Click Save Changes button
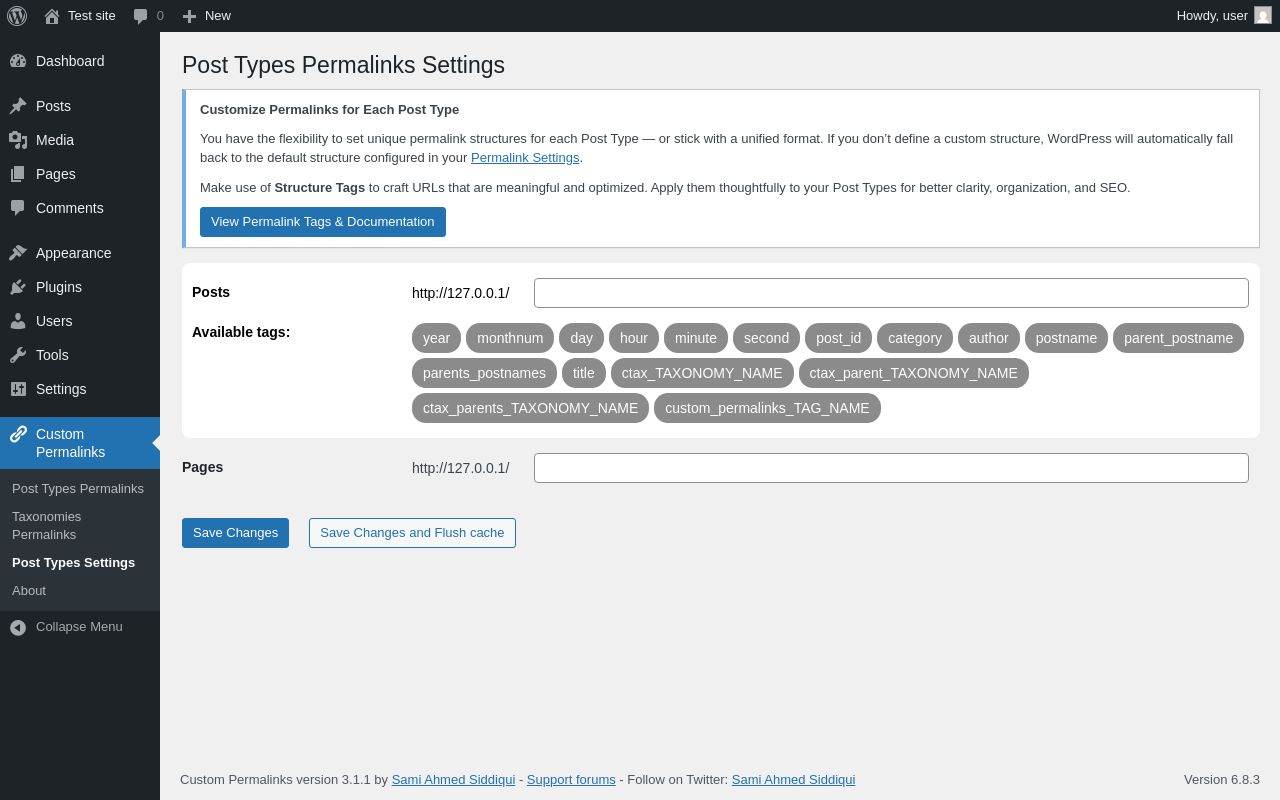Viewport: 1280px width, 800px height. click(x=235, y=533)
